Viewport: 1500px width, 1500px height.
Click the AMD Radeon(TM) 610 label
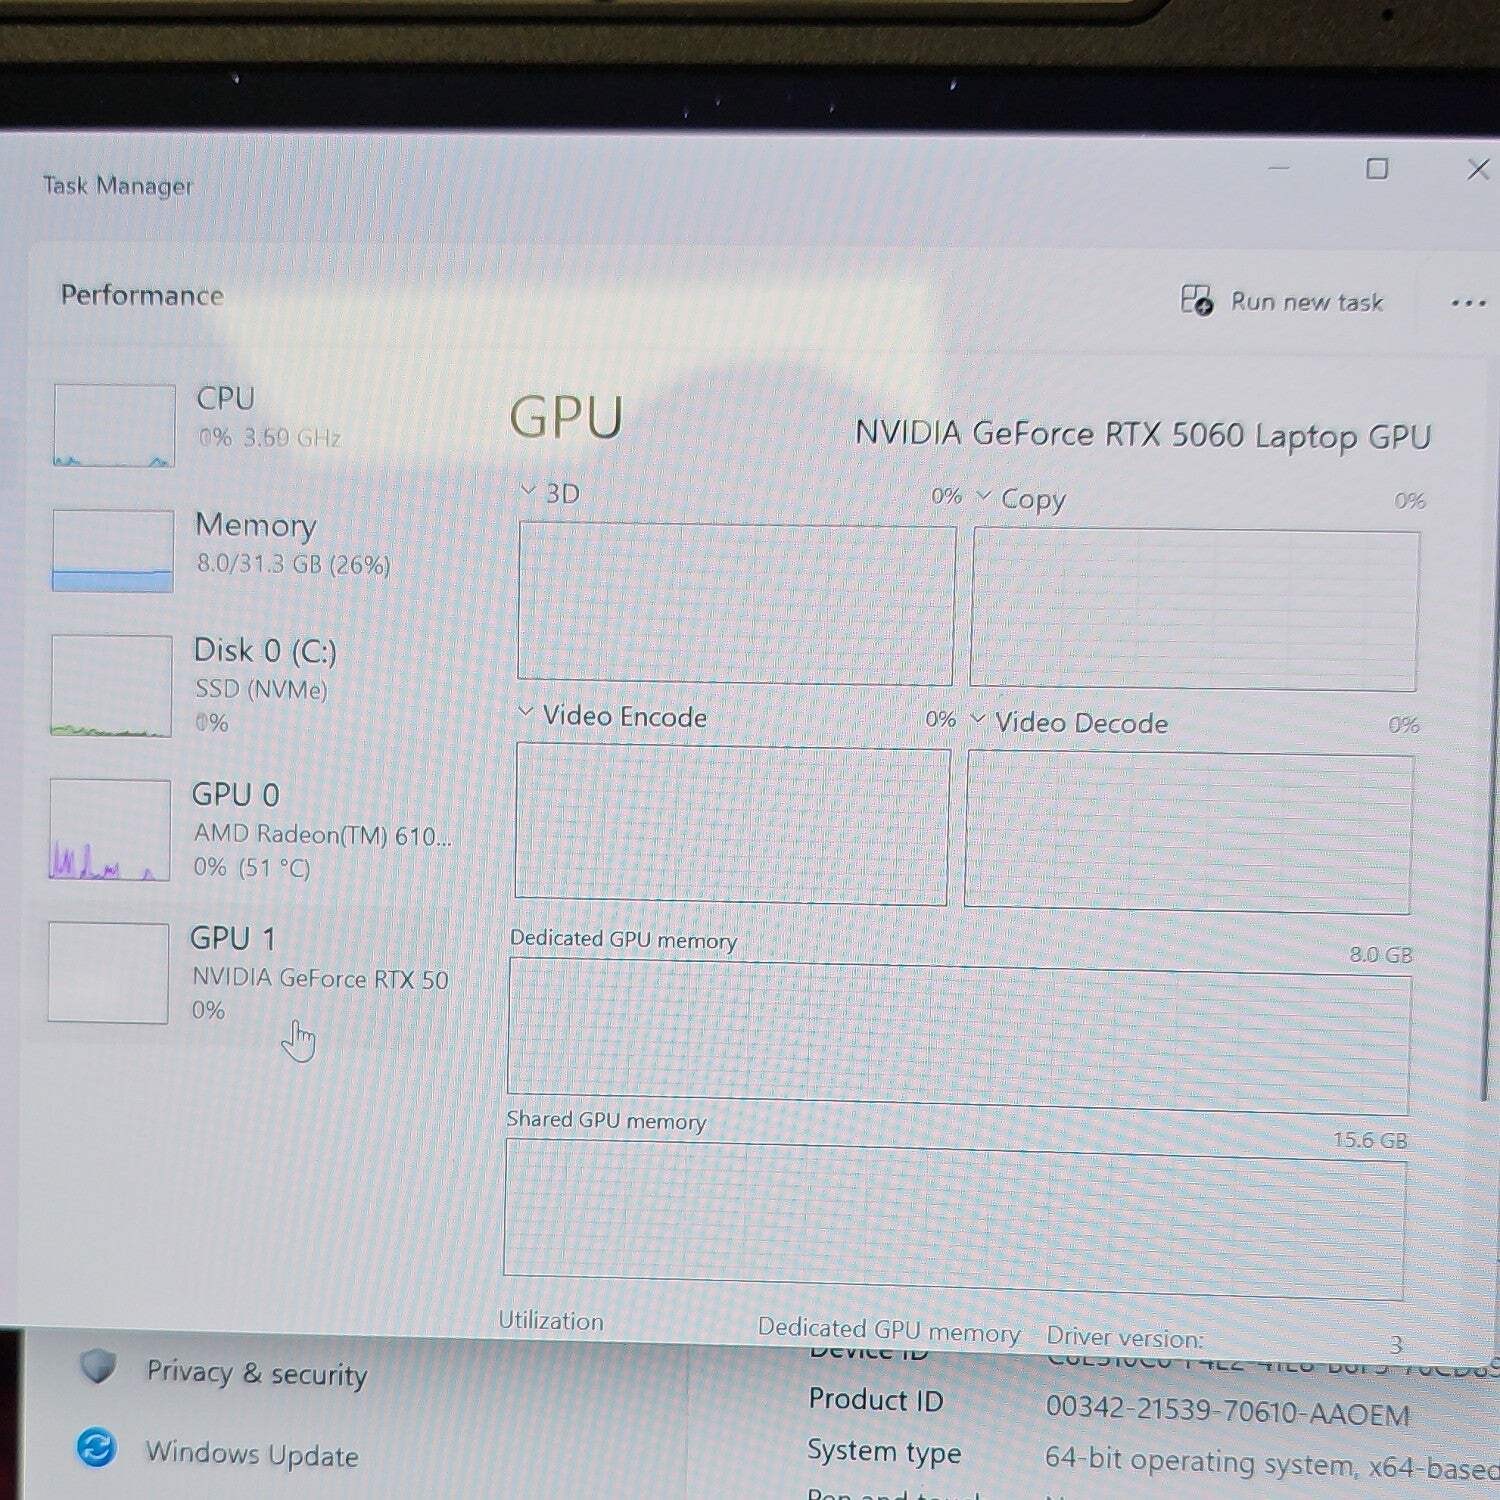(322, 834)
